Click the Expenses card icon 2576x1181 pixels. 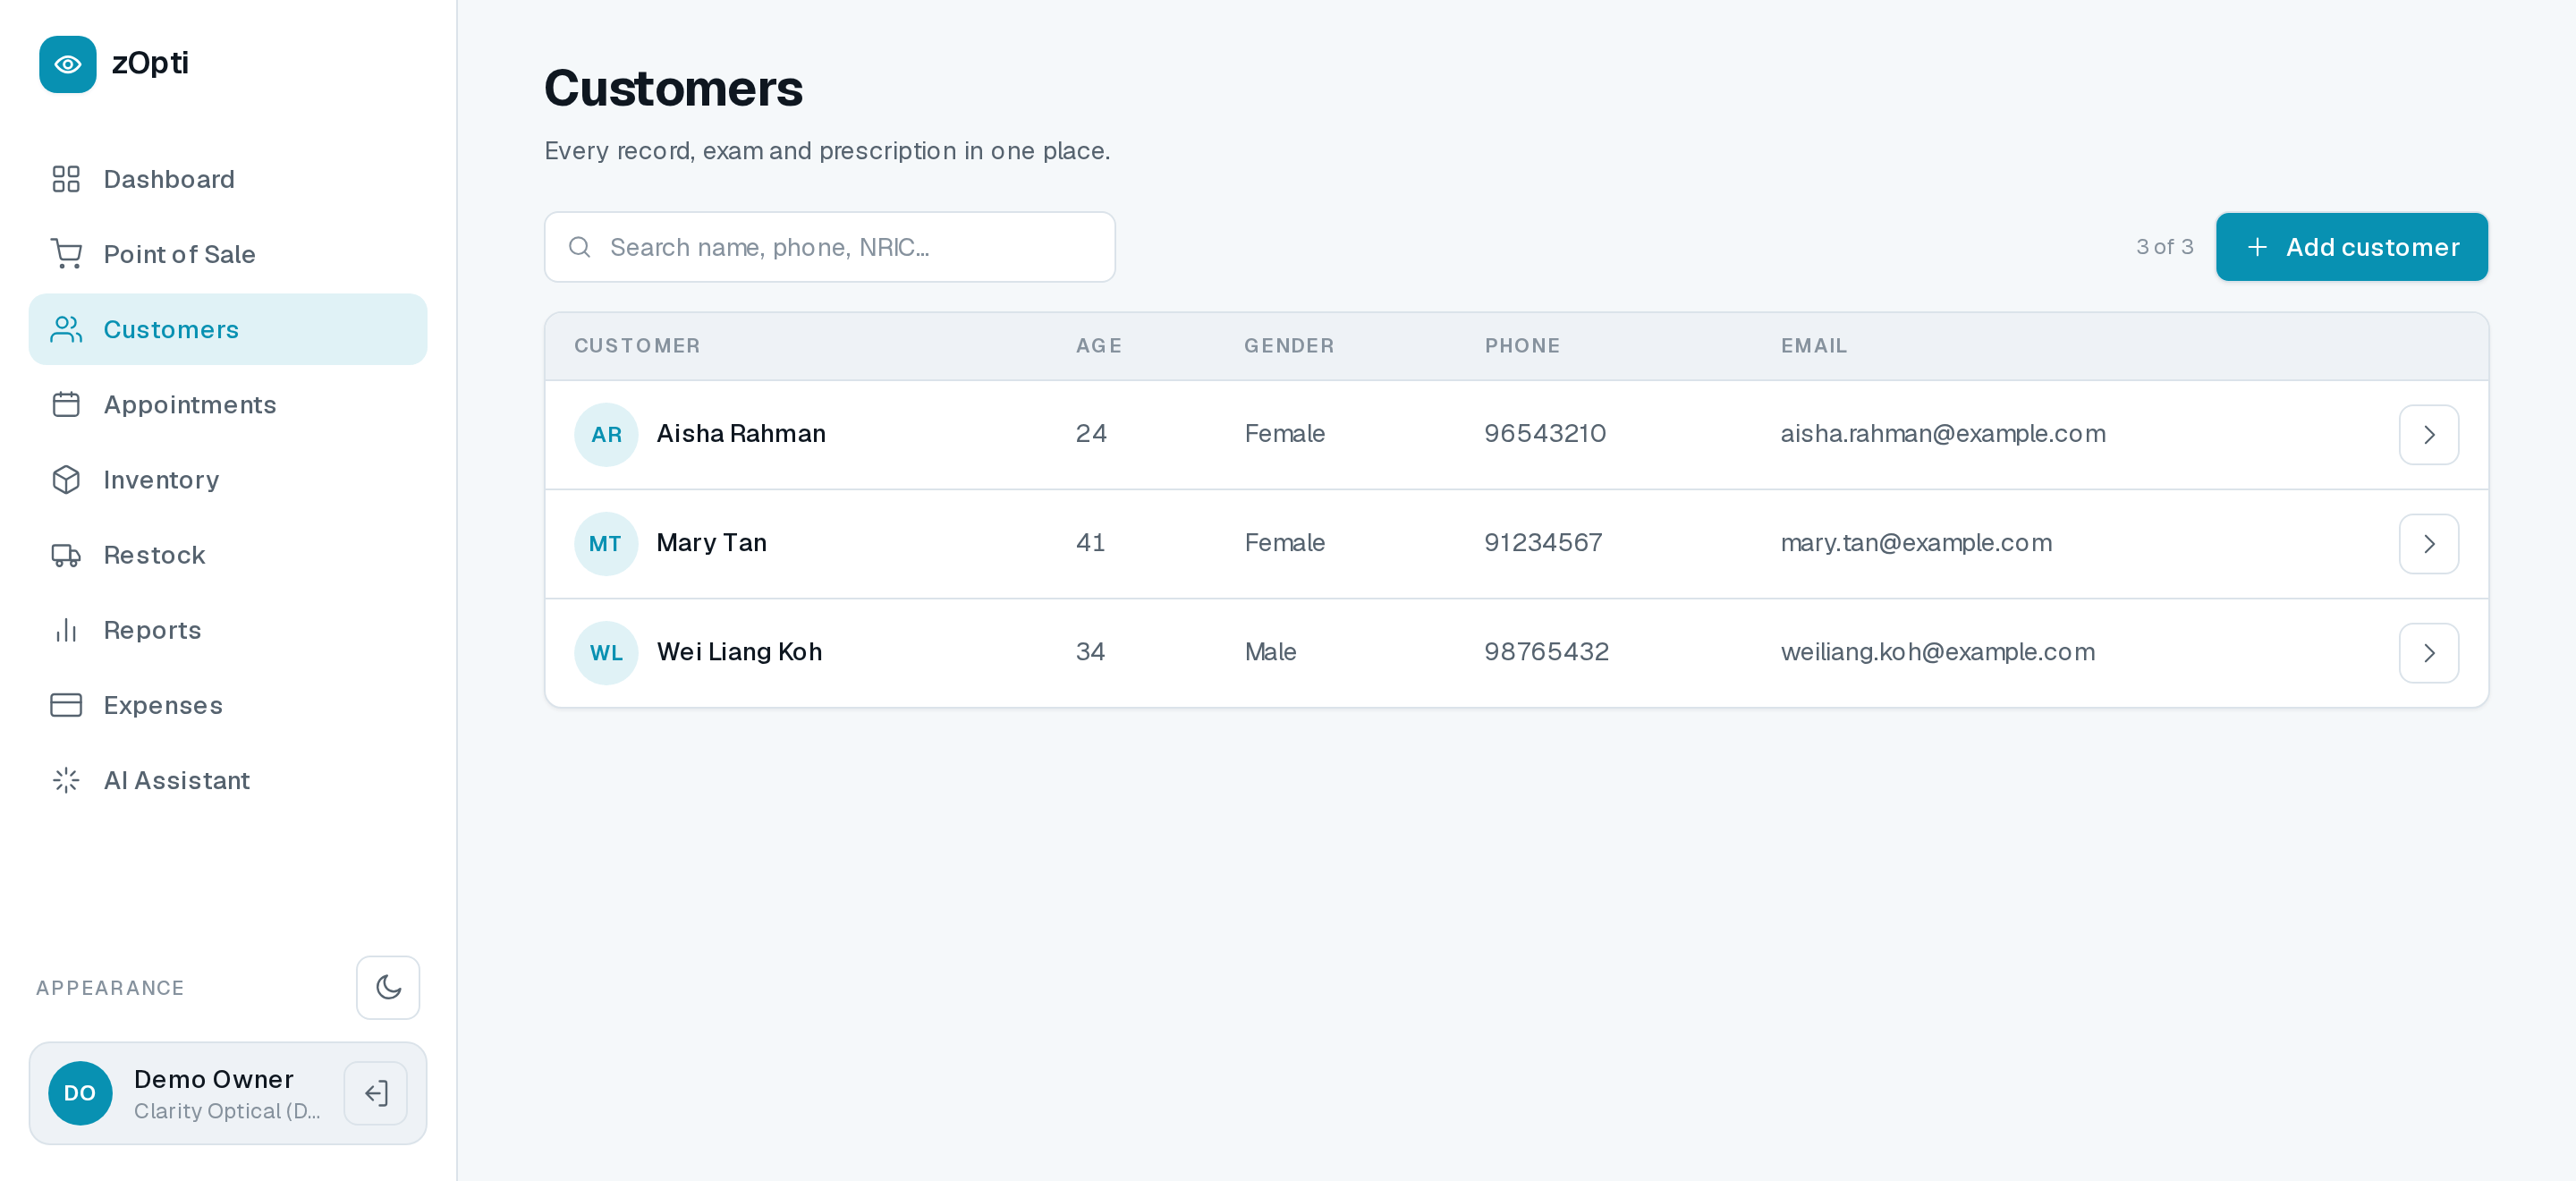(x=66, y=705)
